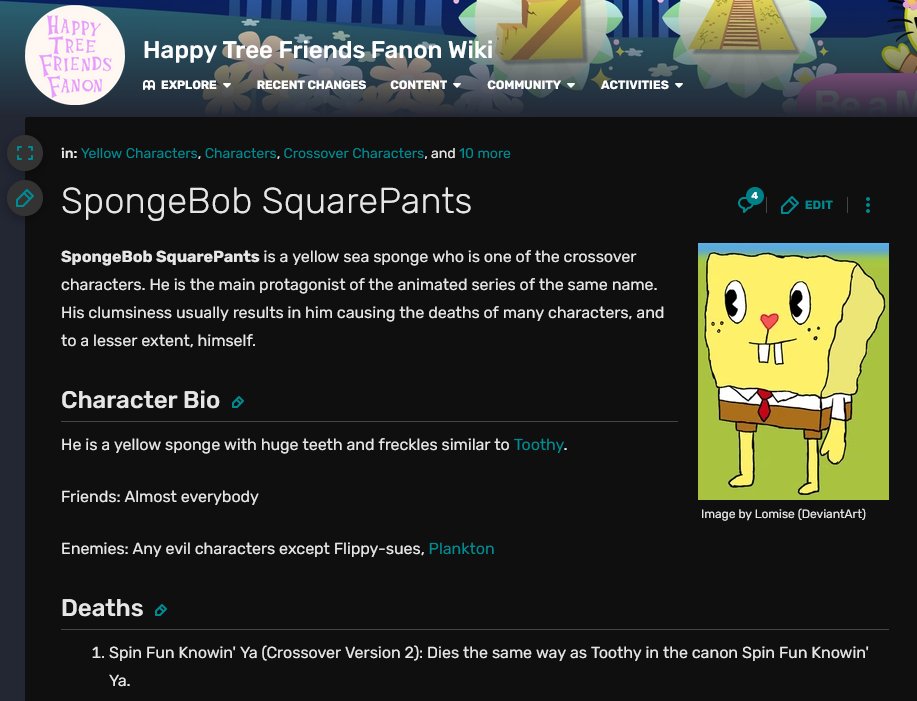The image size is (917, 701).
Task: Click the Spin Fun Knowin' Ya list entry
Action: (x=488, y=667)
